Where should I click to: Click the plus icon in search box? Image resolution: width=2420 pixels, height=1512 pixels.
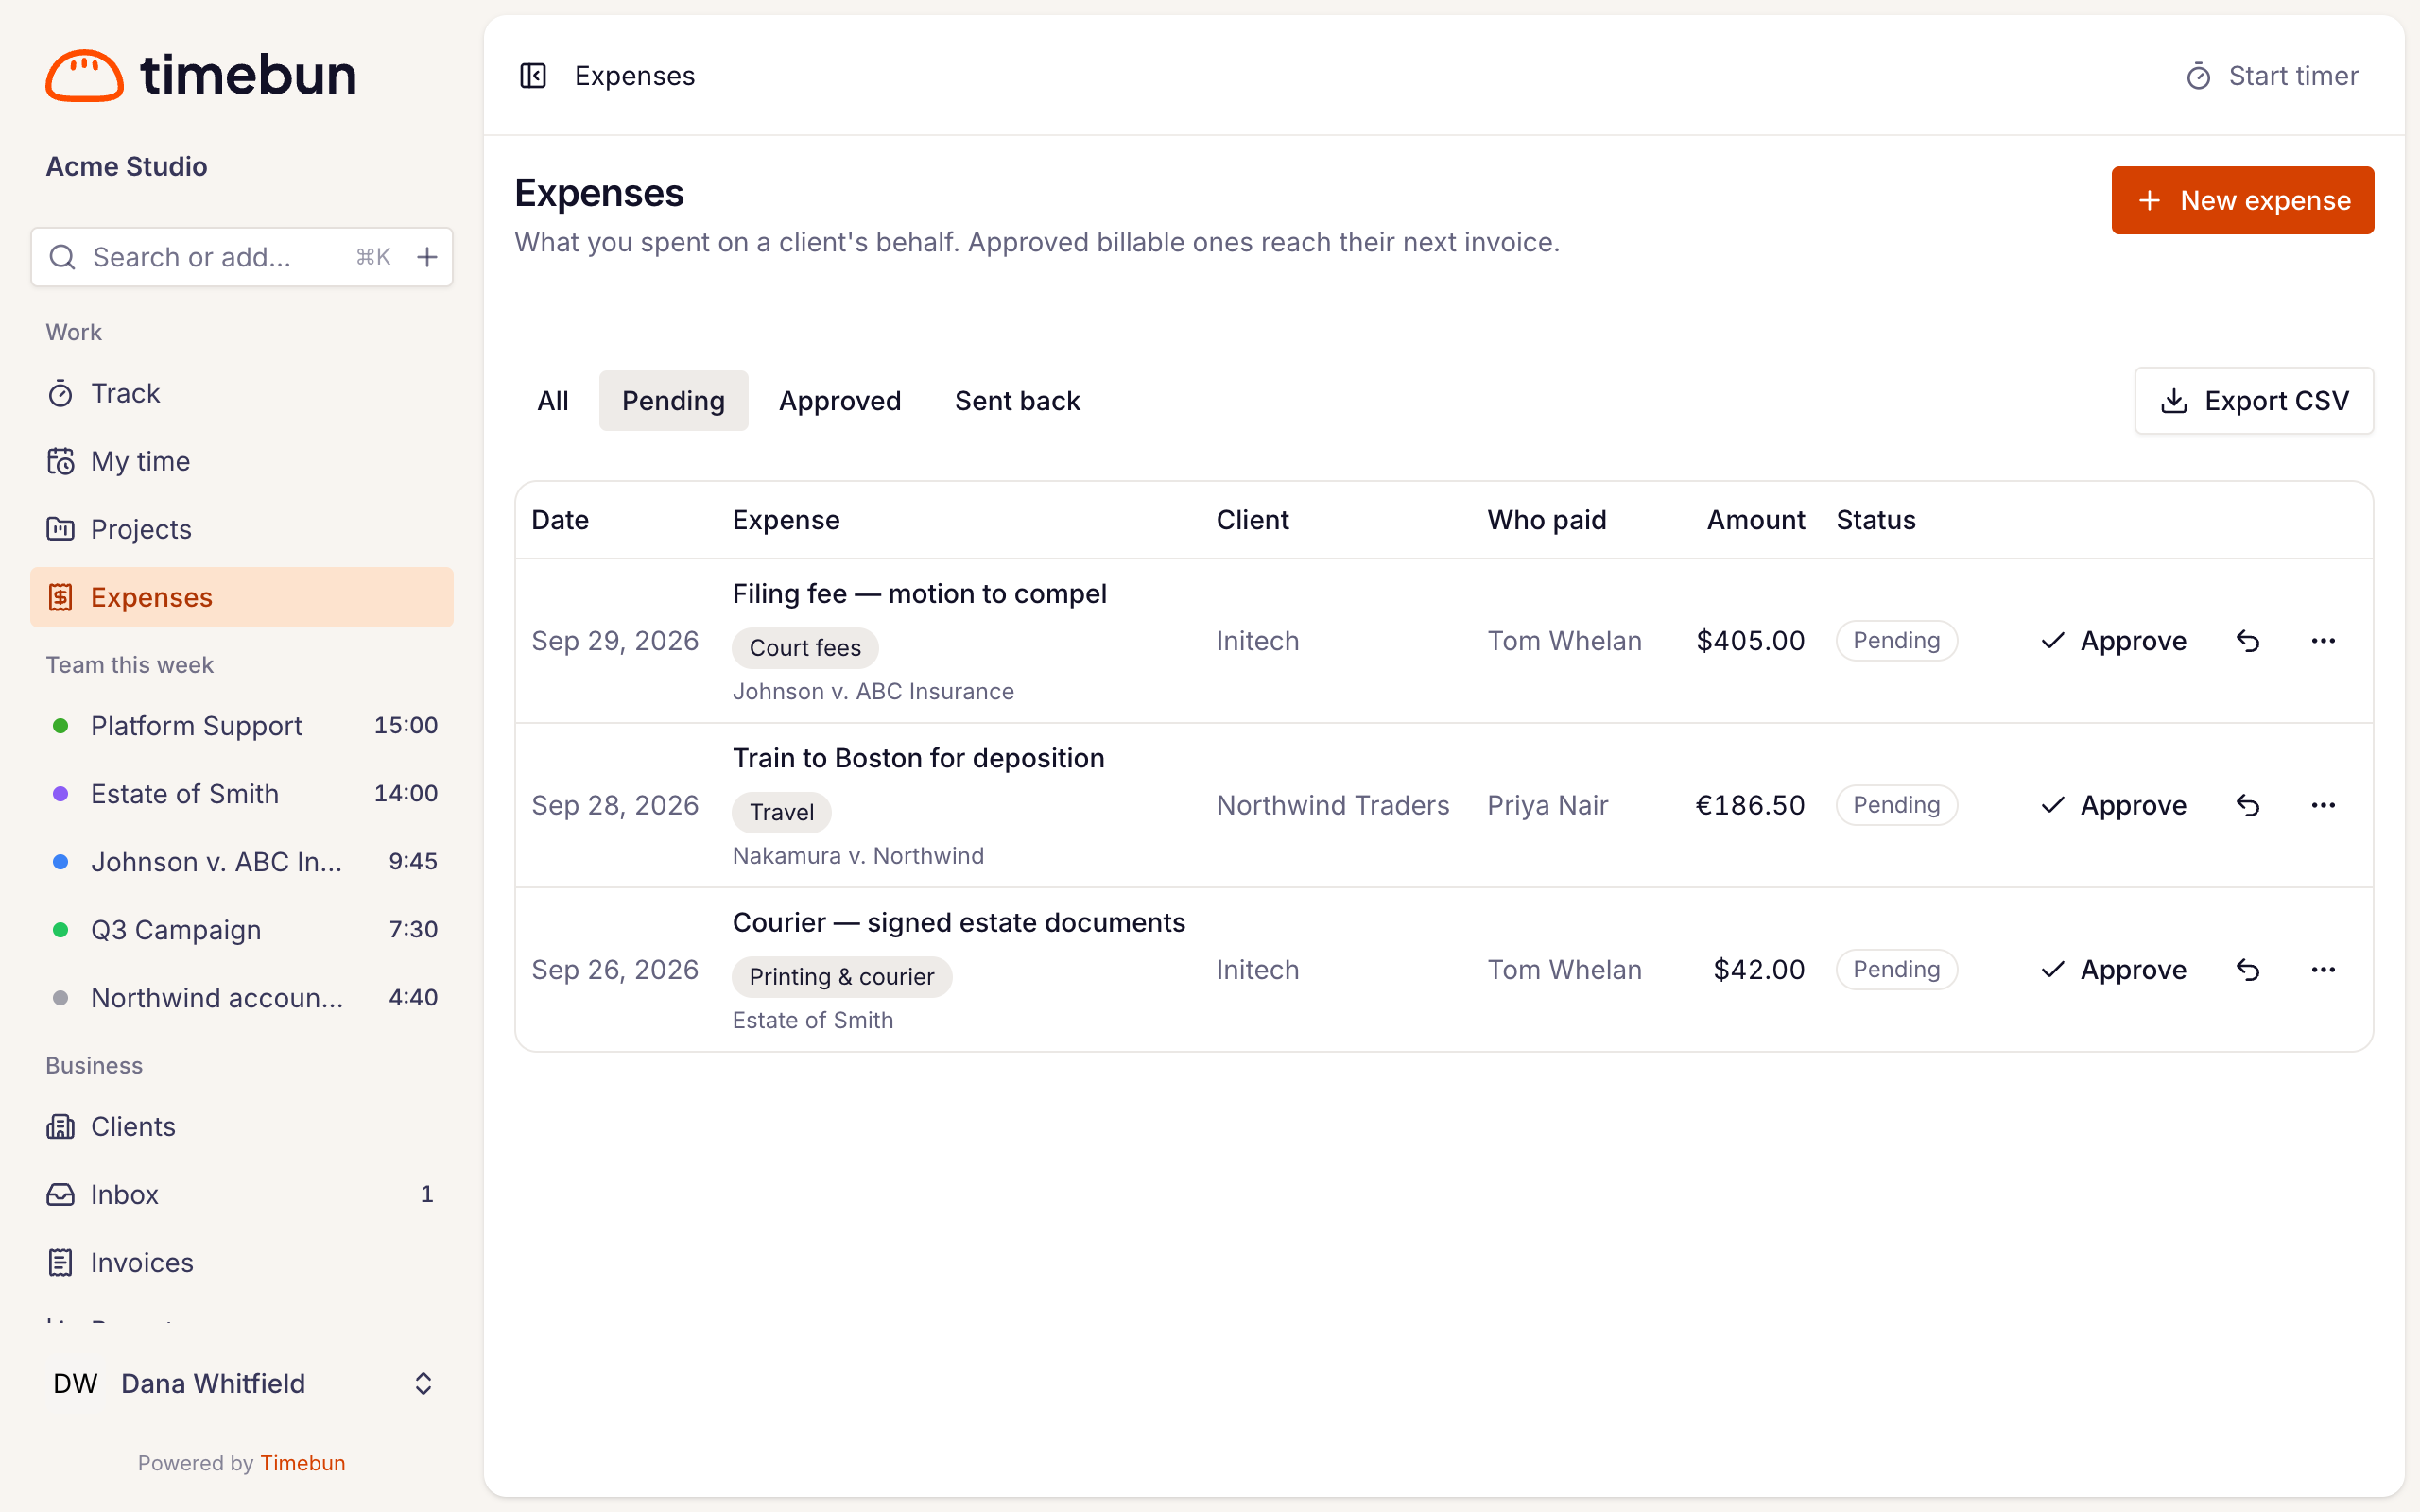427,257
